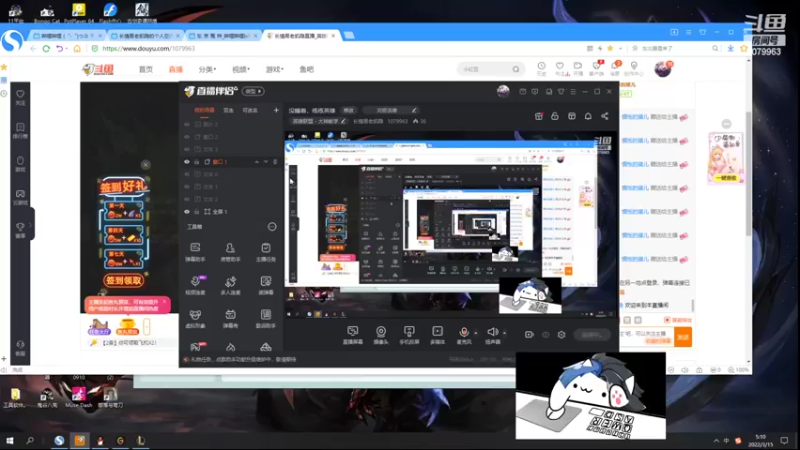Click orange 发送 chat send button
The height and width of the screenshot is (450, 800).
coord(683,337)
